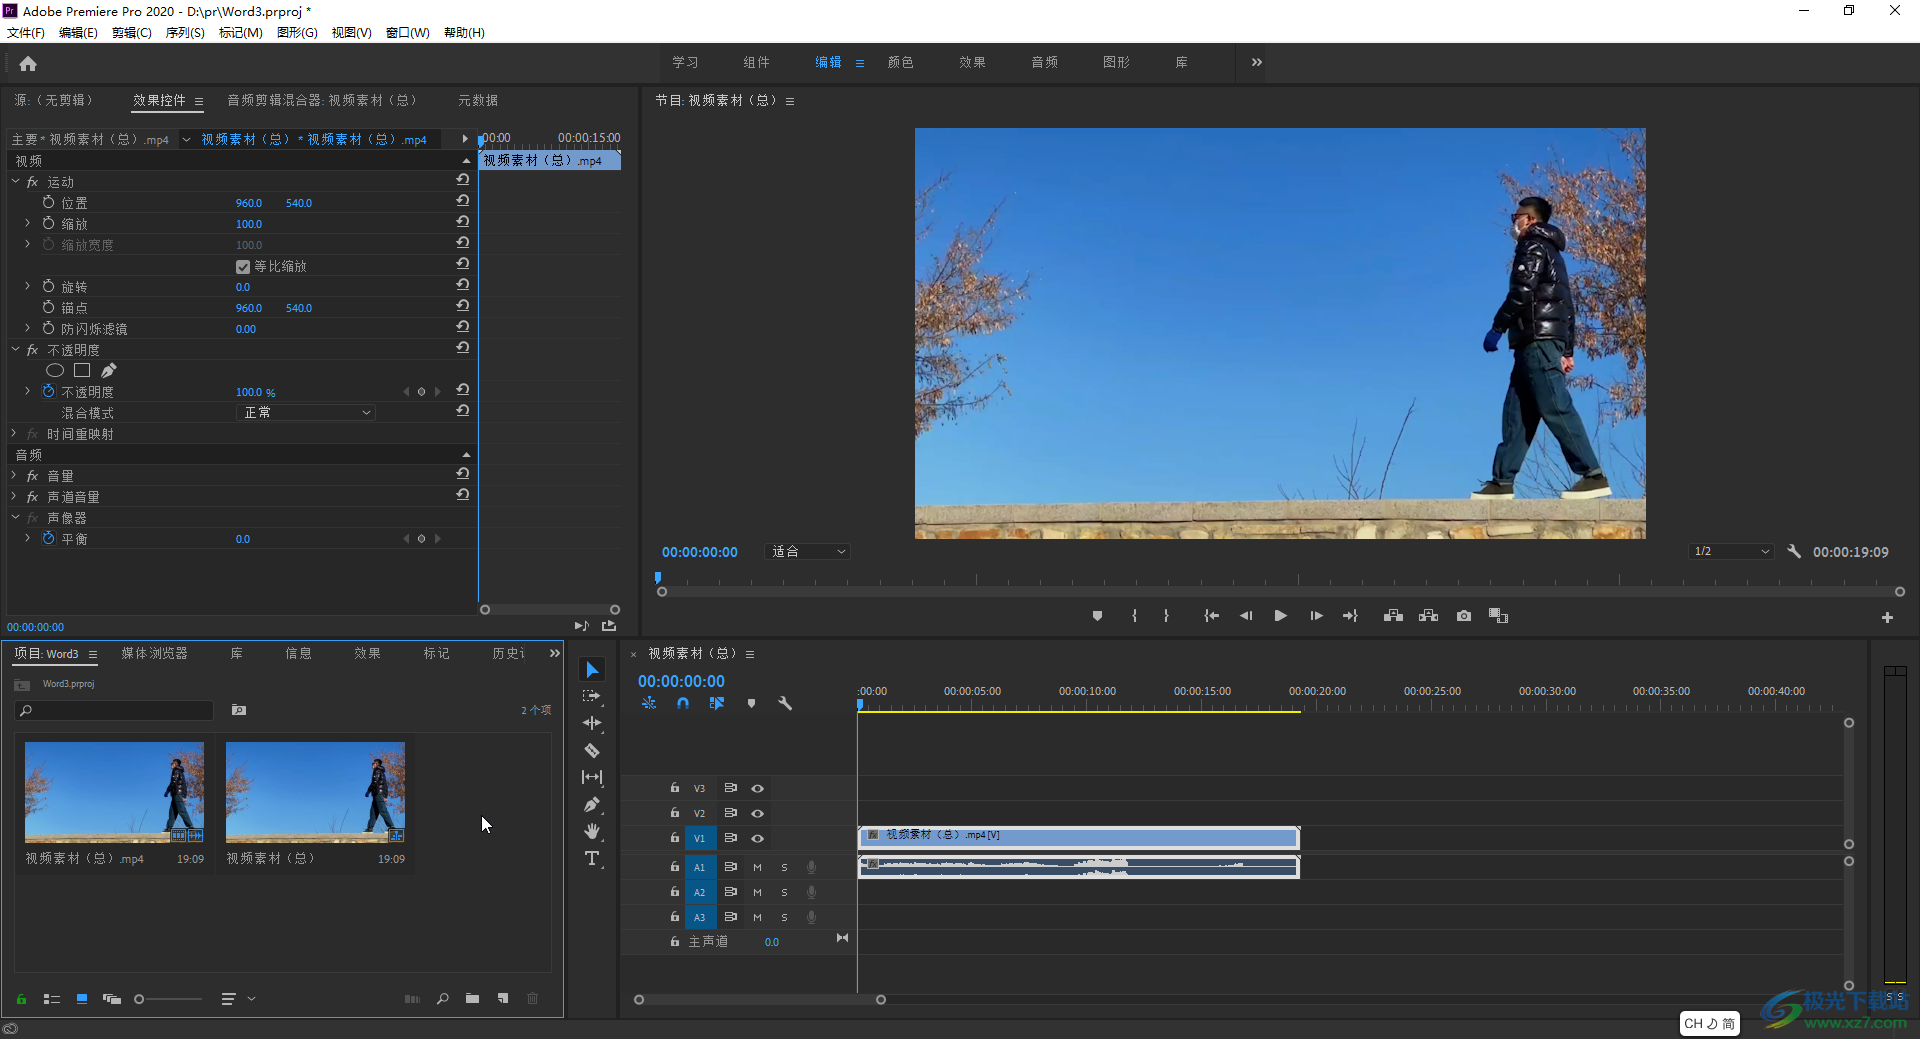Play the program monitor video
Screen dimensions: 1920x1039
pos(1280,616)
